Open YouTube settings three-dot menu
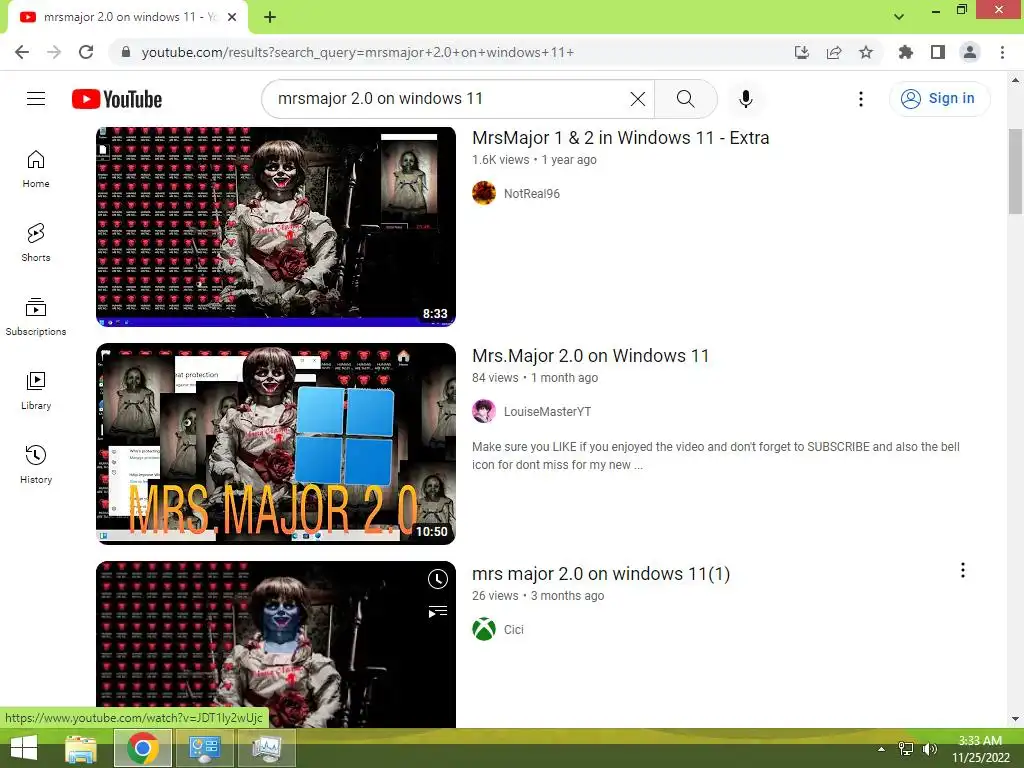 (861, 99)
